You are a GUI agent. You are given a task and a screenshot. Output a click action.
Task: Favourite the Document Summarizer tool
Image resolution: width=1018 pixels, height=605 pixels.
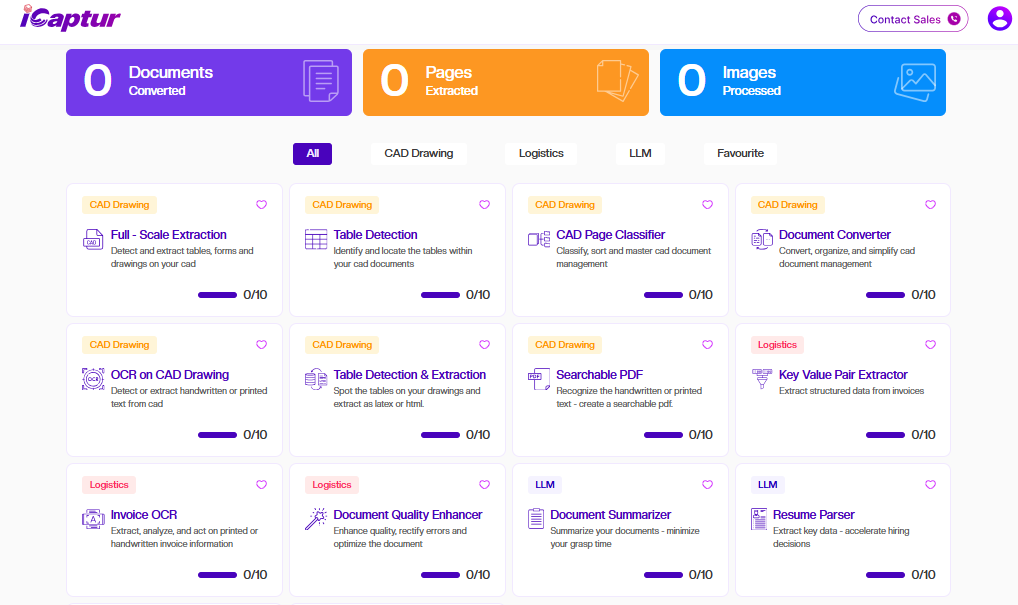pos(707,485)
